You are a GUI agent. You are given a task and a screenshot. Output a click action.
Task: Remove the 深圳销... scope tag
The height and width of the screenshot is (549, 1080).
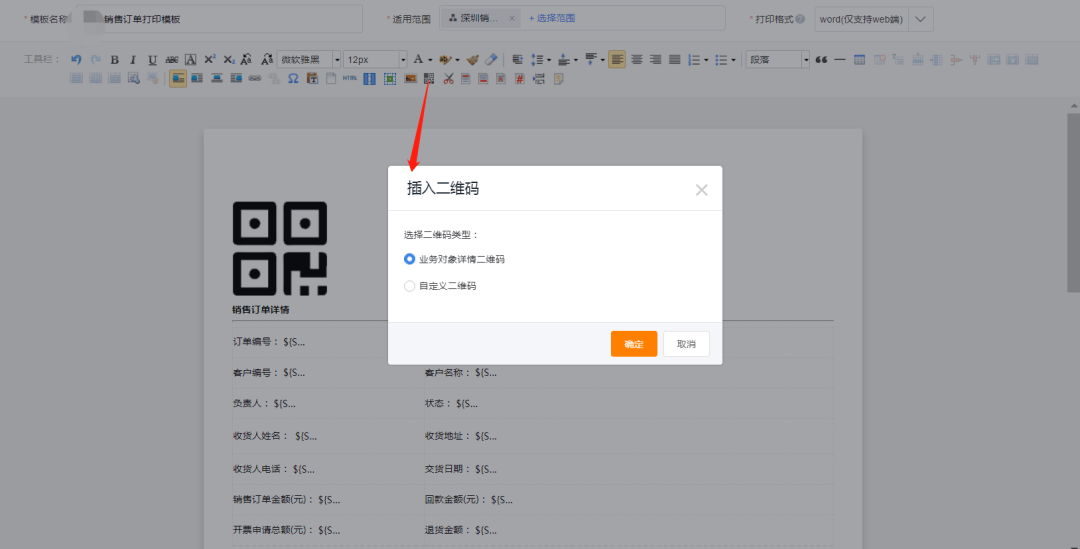click(x=512, y=19)
